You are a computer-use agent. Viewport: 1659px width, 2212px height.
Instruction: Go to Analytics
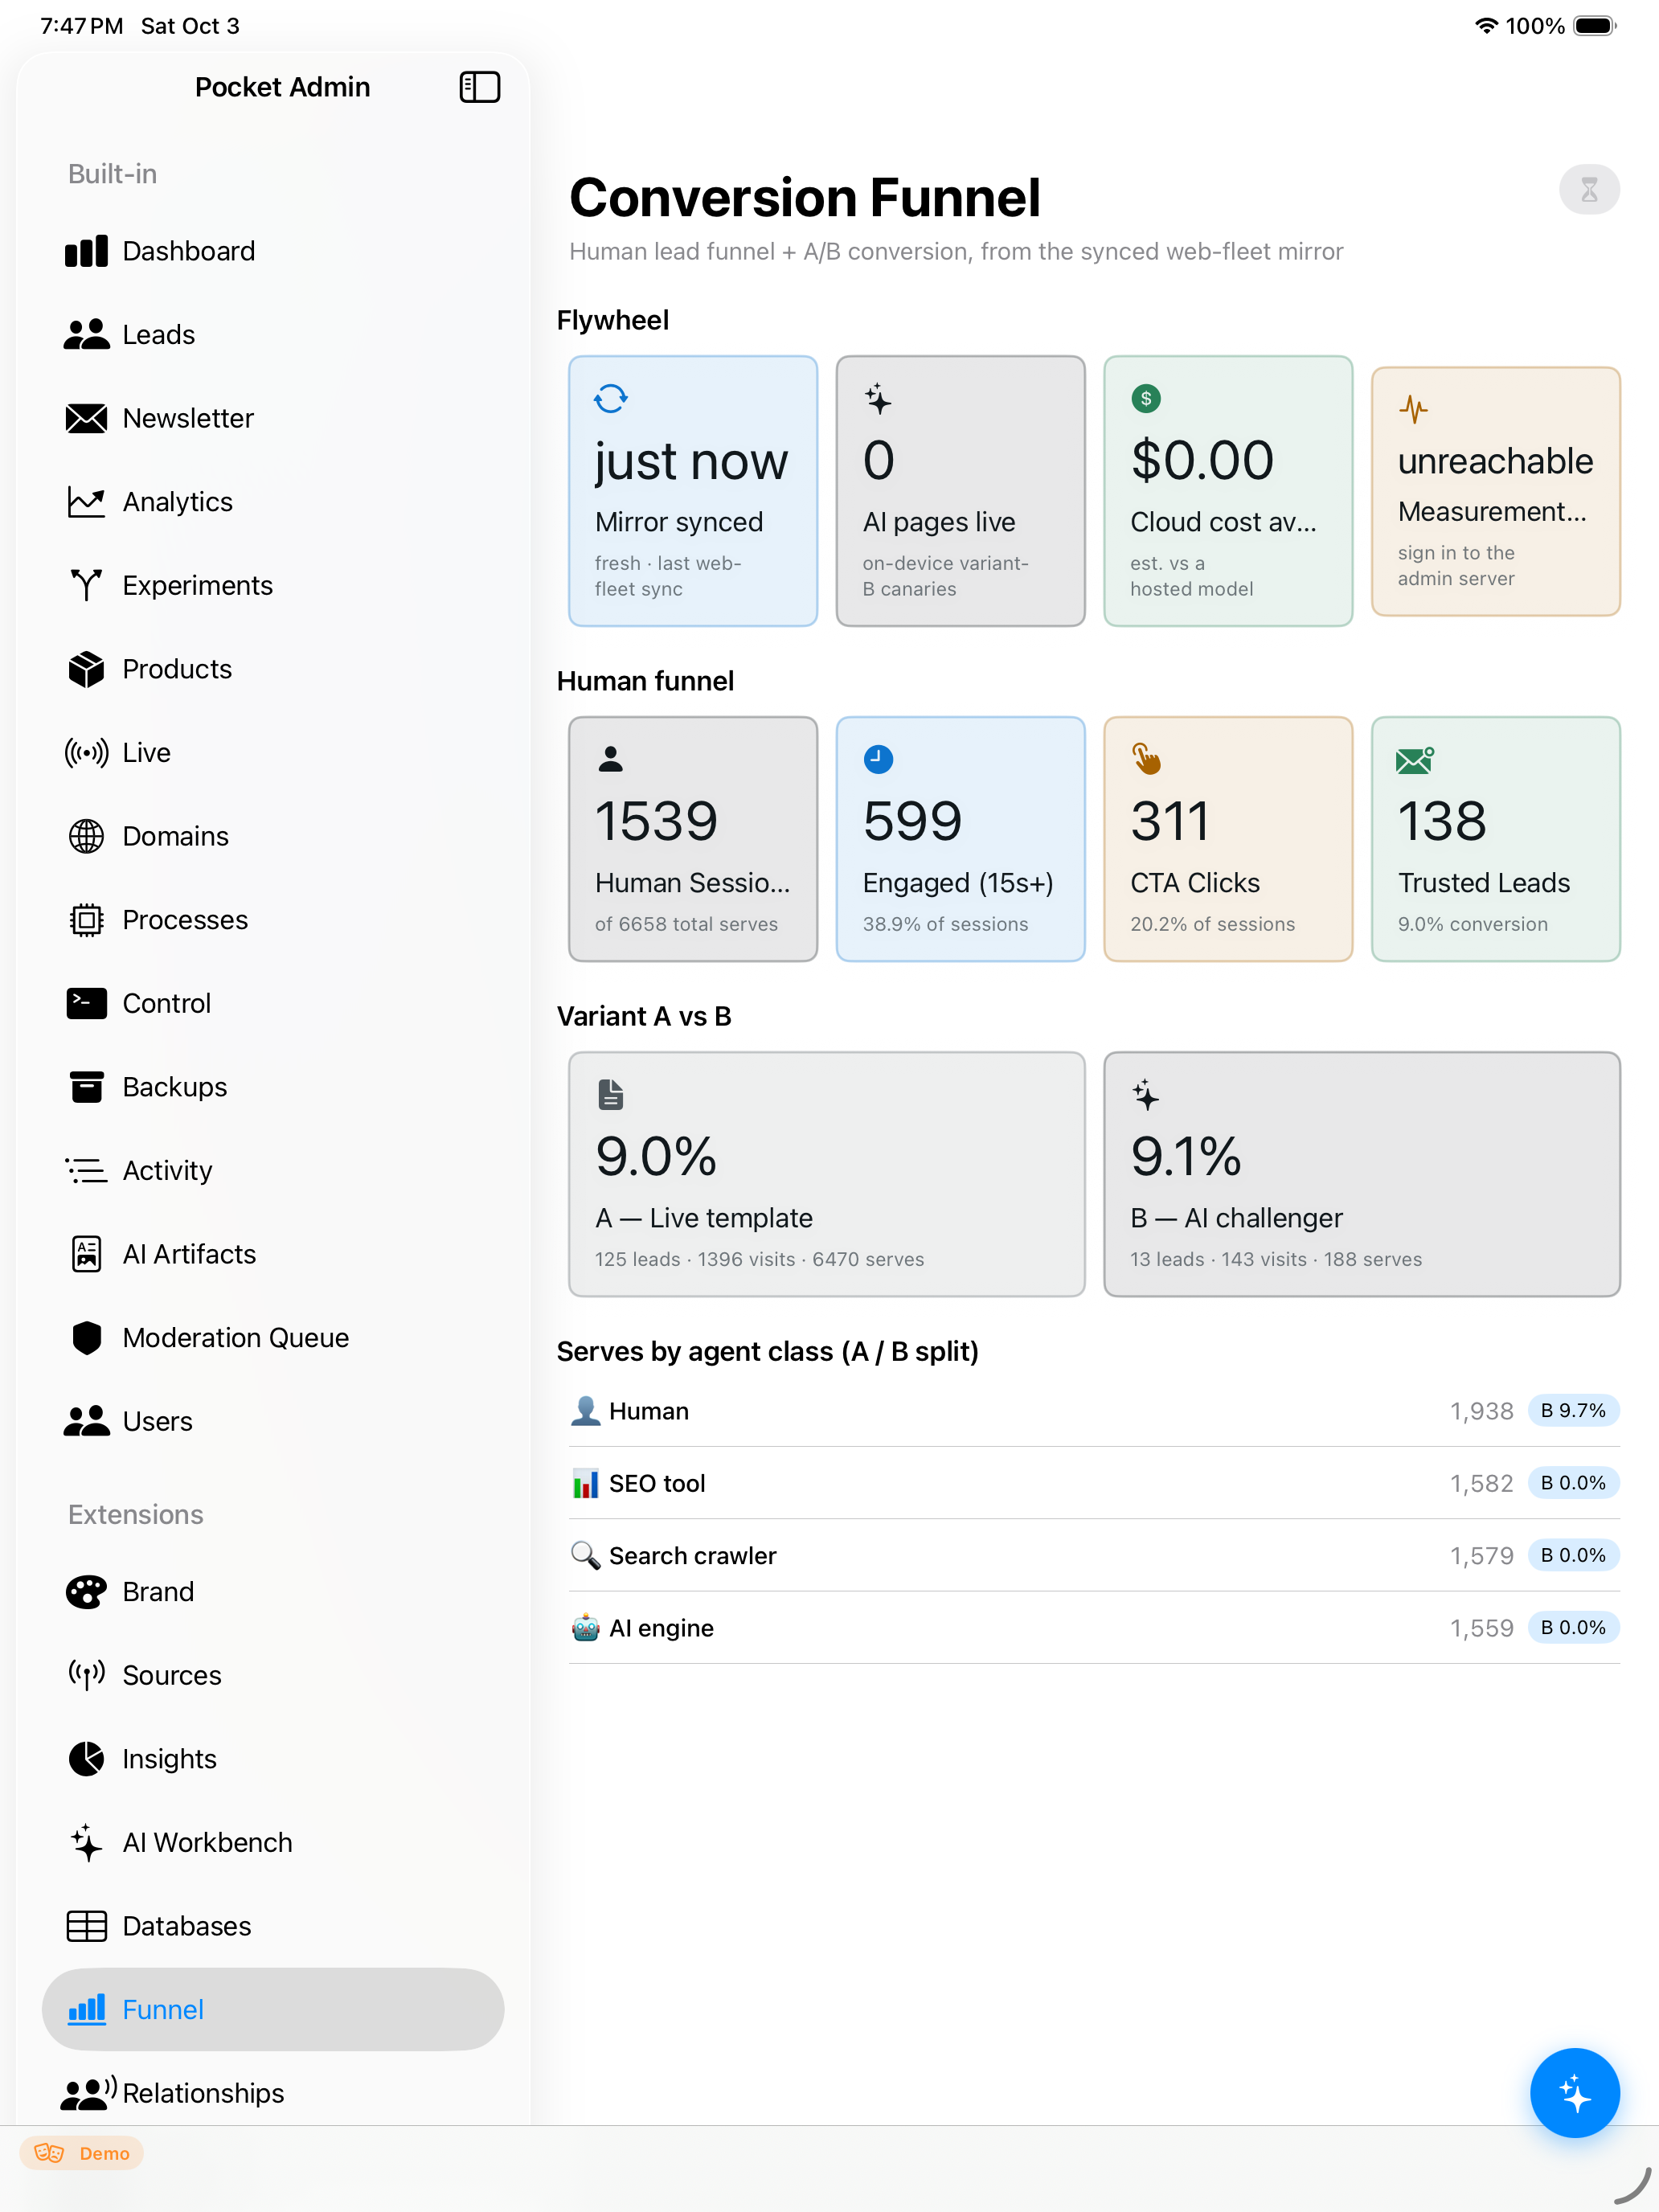(272, 502)
